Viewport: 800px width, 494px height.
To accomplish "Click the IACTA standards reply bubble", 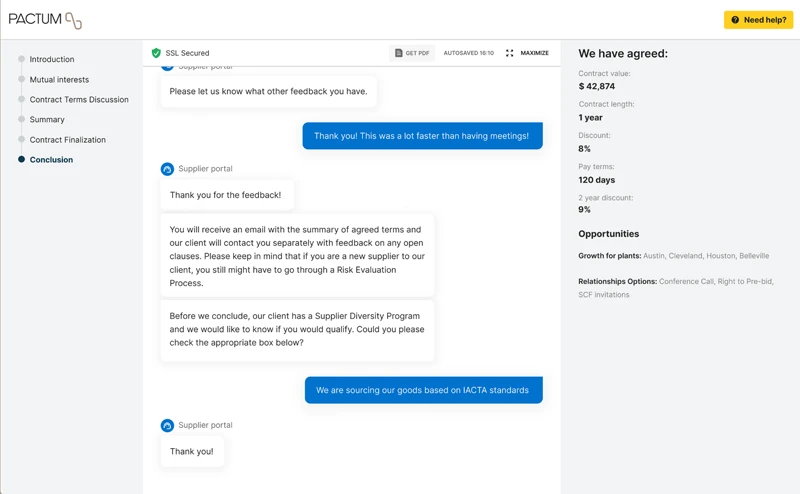I will 423,390.
